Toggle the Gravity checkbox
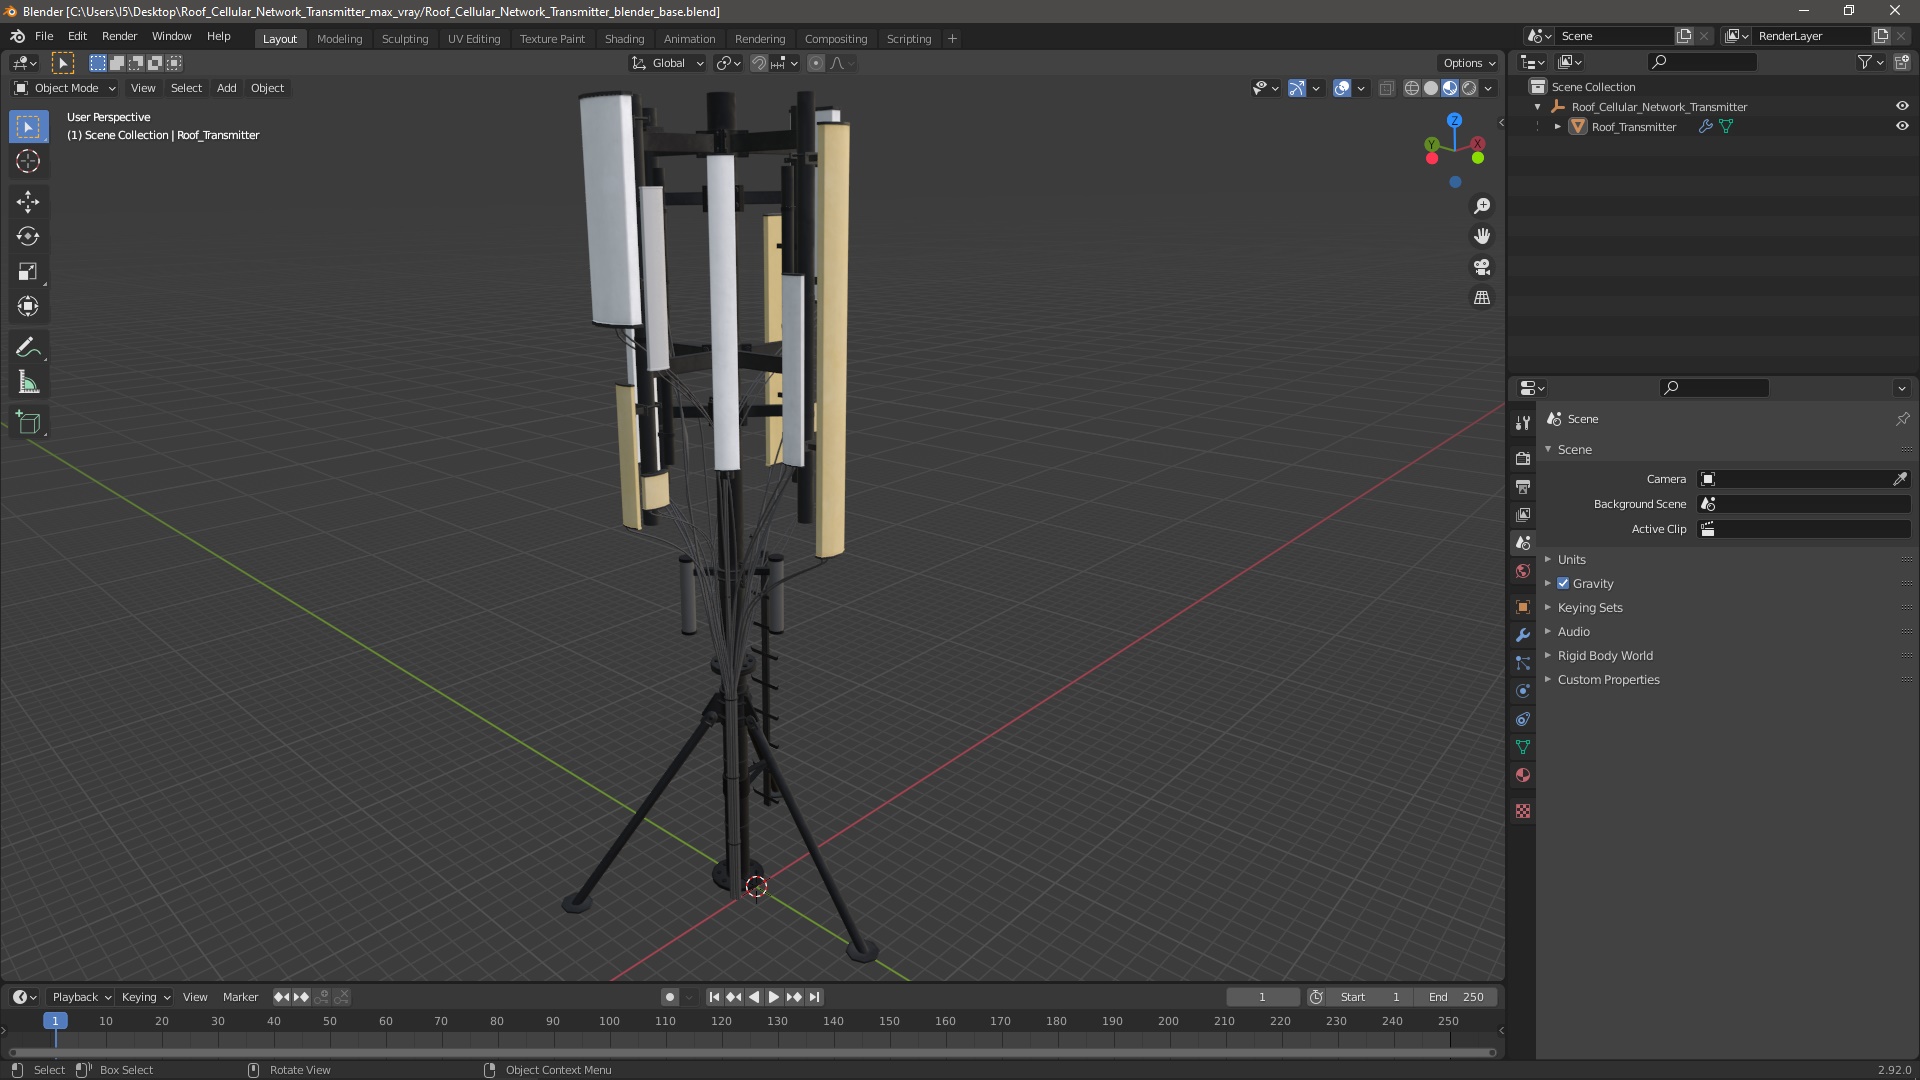This screenshot has height=1080, width=1920. tap(1563, 583)
